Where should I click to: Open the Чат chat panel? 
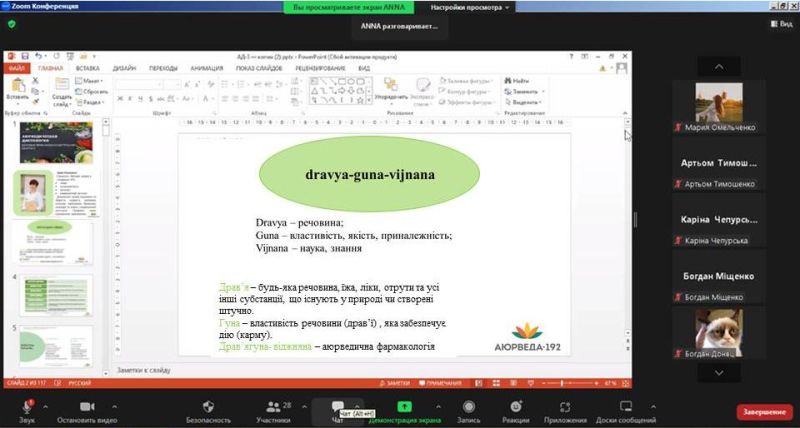337,406
